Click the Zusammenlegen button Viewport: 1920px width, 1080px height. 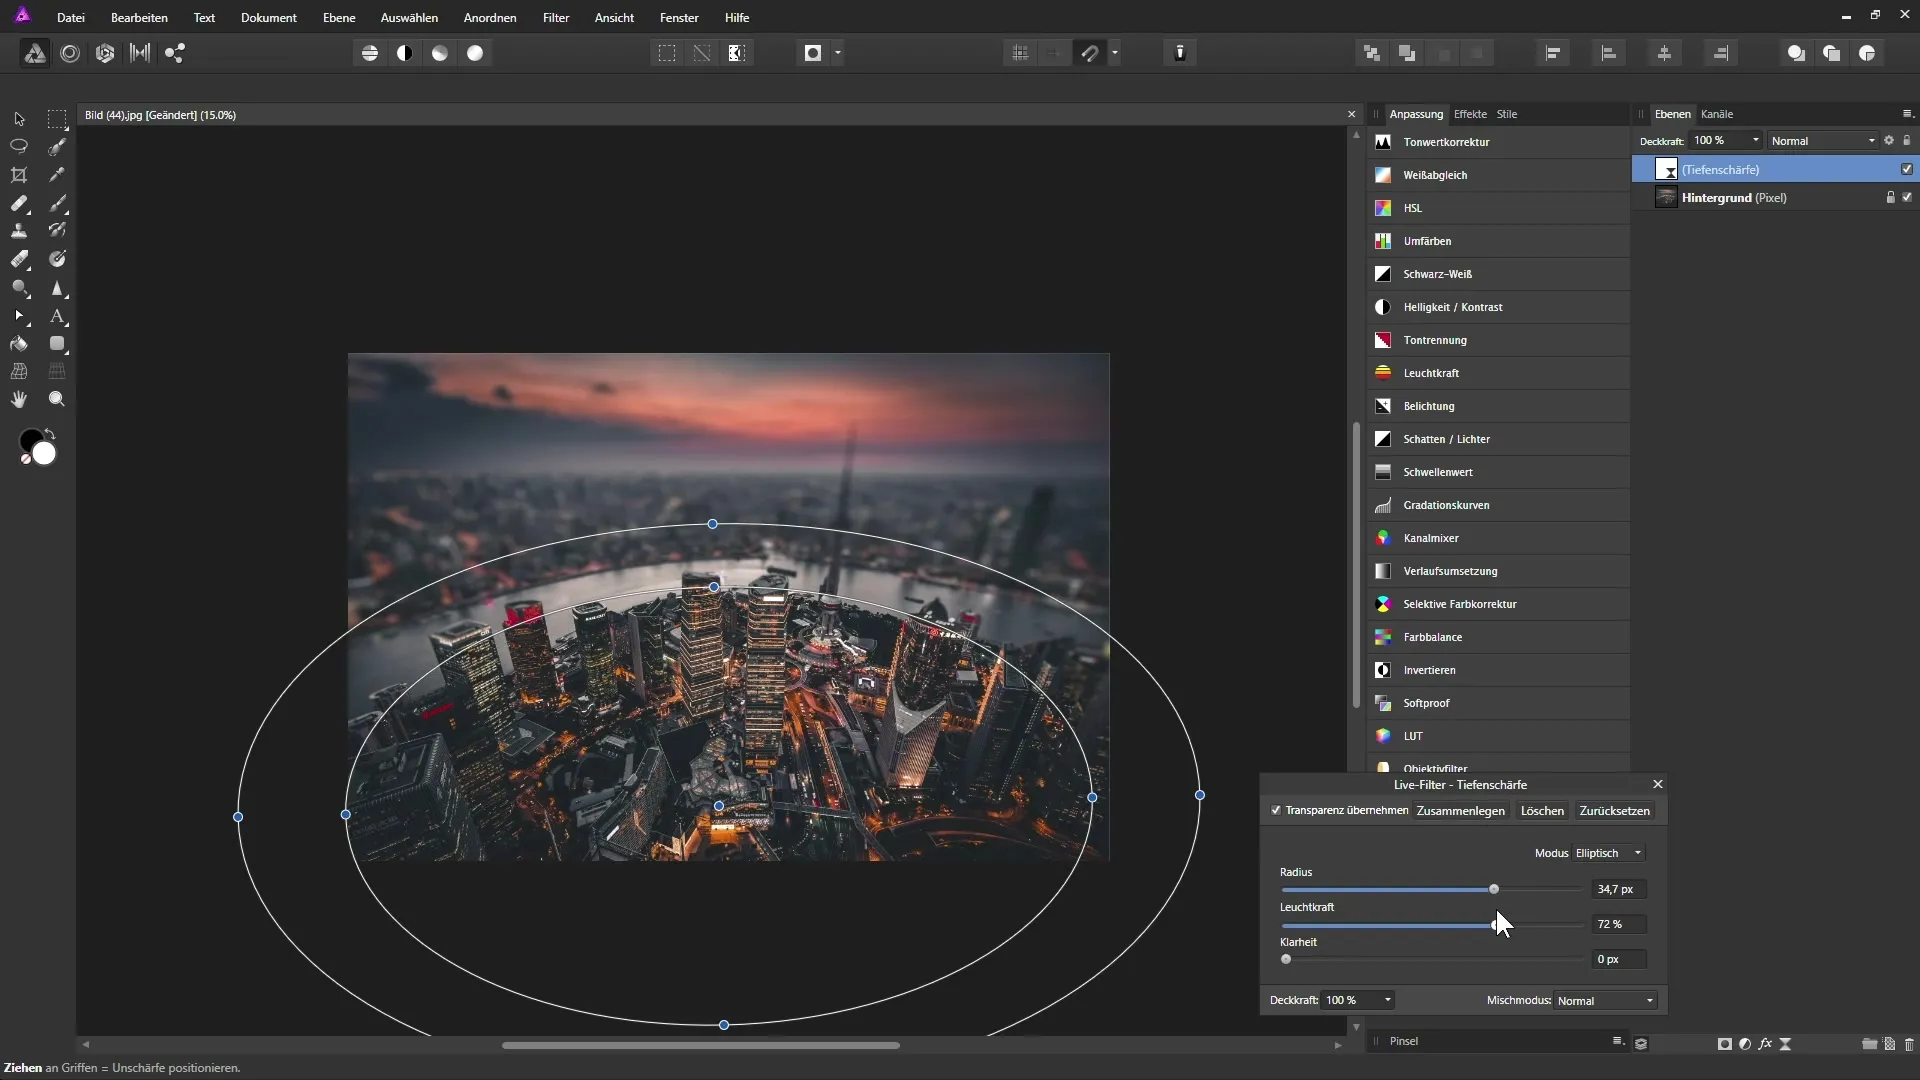point(1461,811)
